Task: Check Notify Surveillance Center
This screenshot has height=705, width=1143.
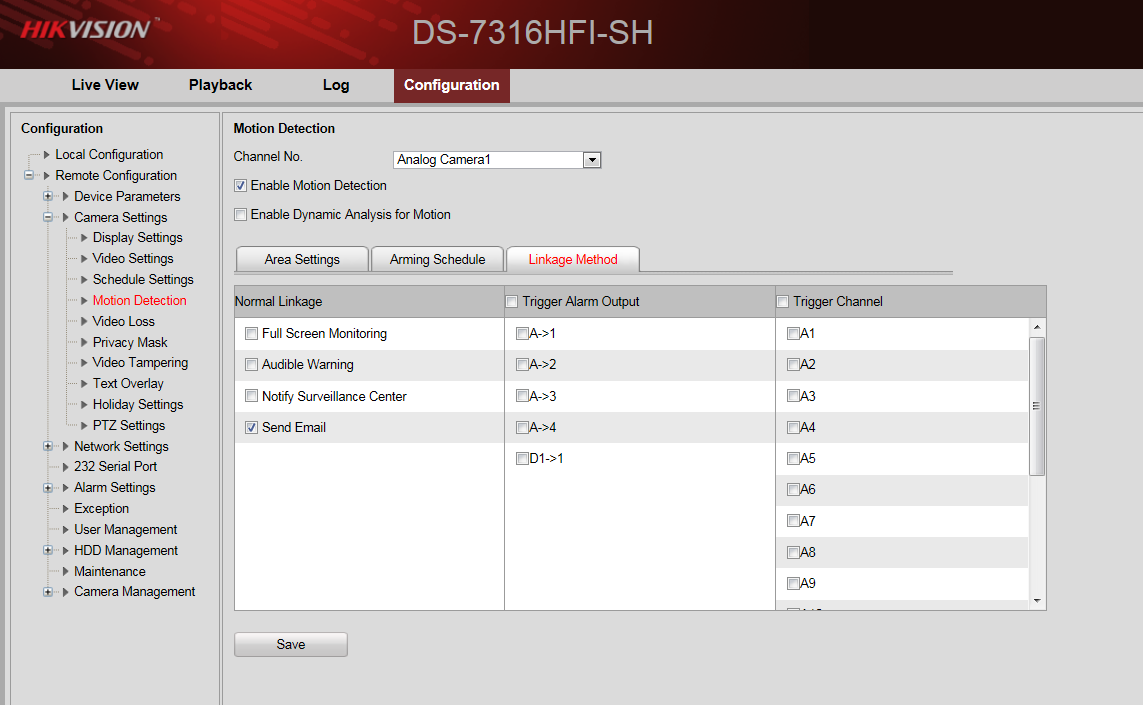Action: tap(251, 396)
